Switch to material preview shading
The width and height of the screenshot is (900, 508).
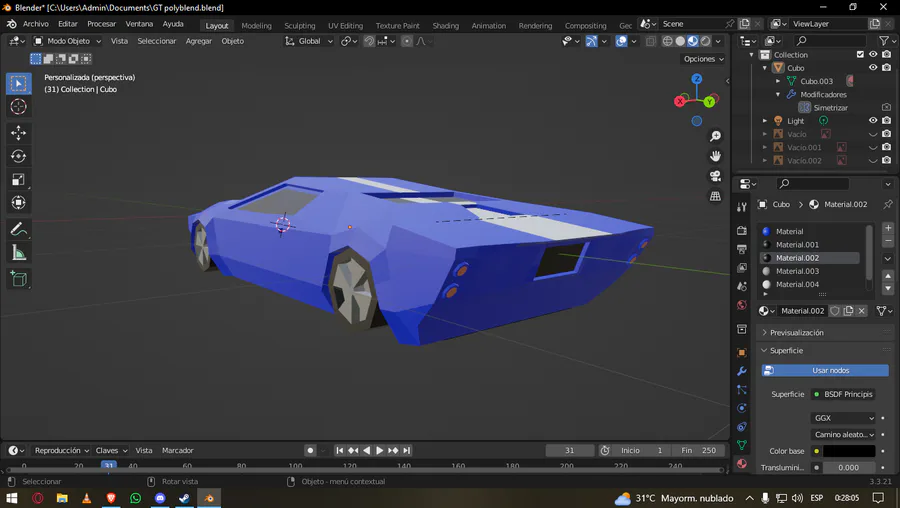click(x=693, y=41)
